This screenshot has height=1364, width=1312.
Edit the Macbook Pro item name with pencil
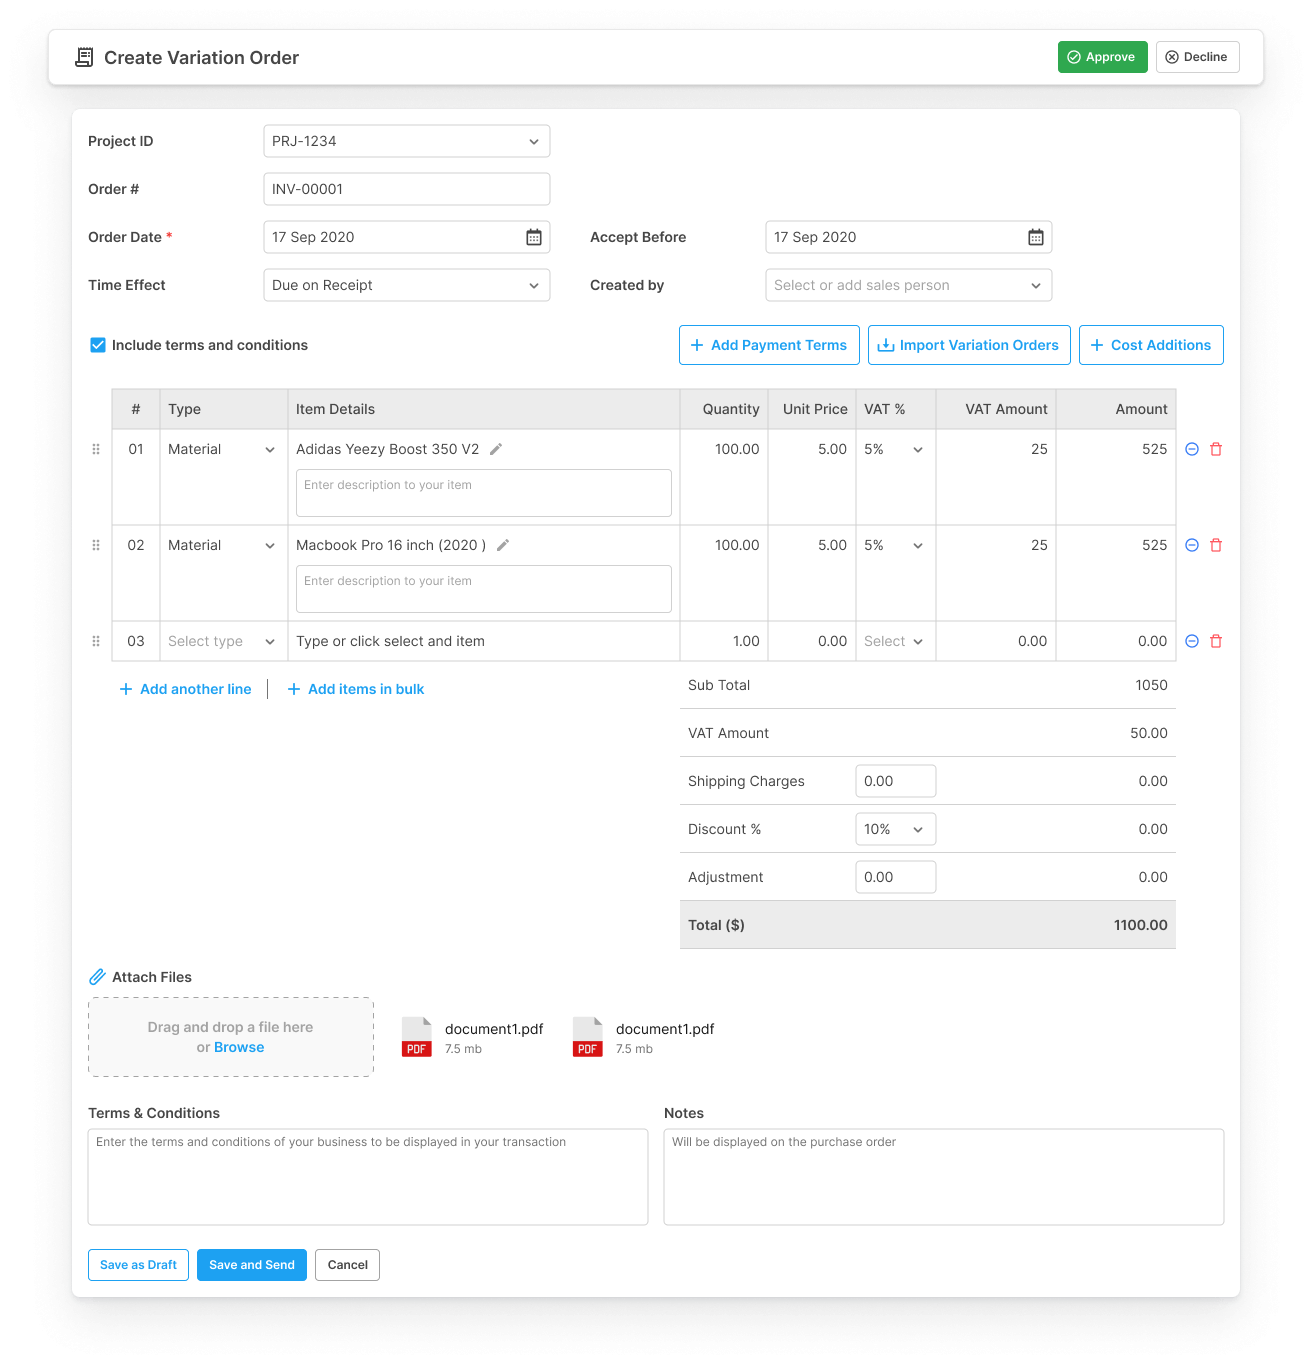pyautogui.click(x=503, y=545)
